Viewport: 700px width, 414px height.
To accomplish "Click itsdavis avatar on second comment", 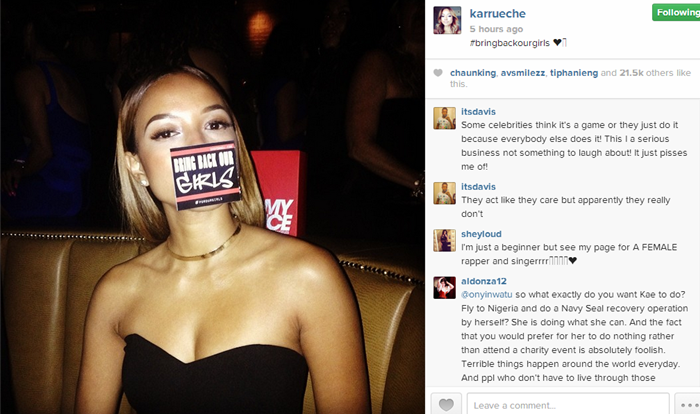I will click(444, 193).
